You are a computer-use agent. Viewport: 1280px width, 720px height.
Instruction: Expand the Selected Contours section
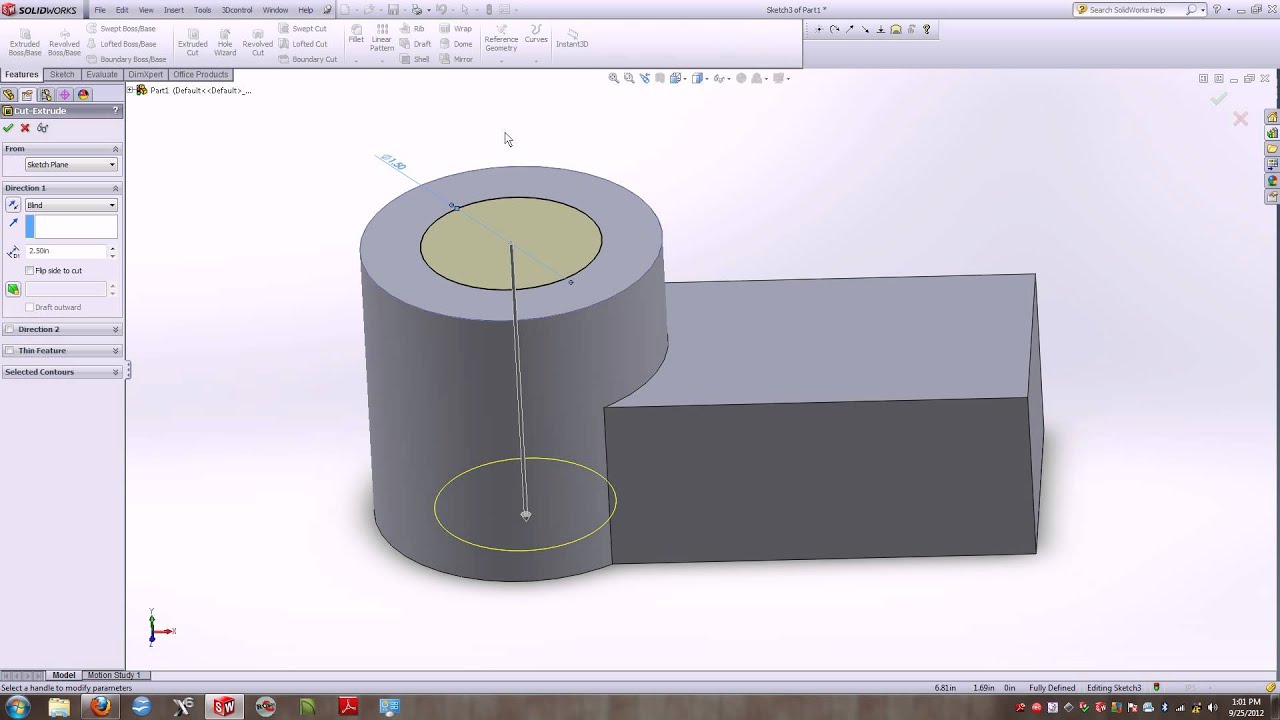(115, 372)
